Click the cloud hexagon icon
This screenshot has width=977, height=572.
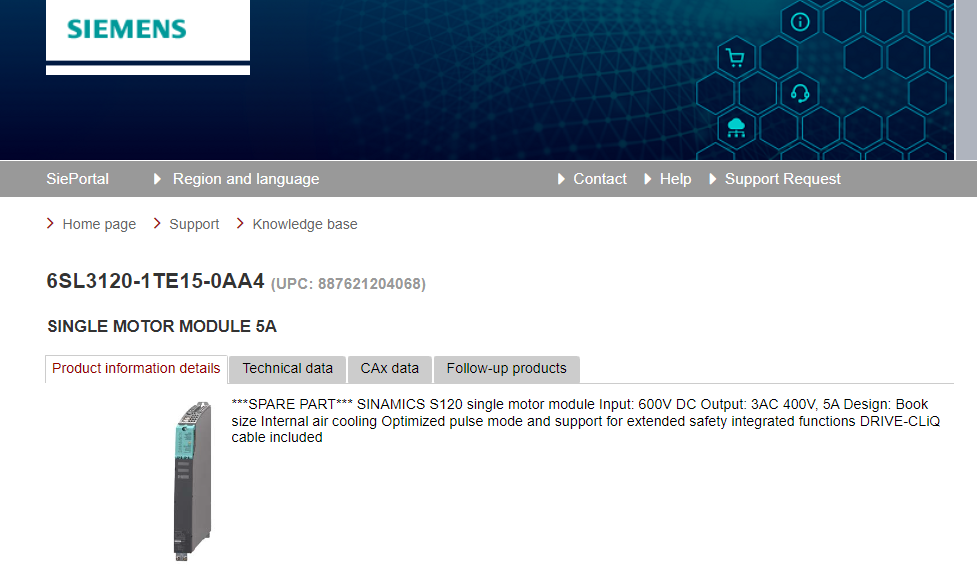(x=736, y=127)
